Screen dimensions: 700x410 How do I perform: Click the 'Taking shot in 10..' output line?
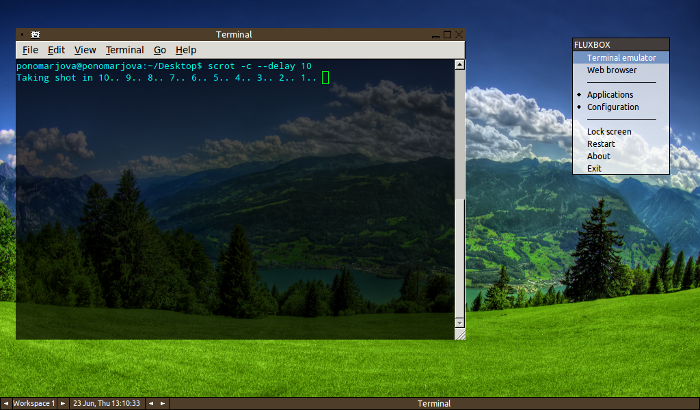(167, 78)
